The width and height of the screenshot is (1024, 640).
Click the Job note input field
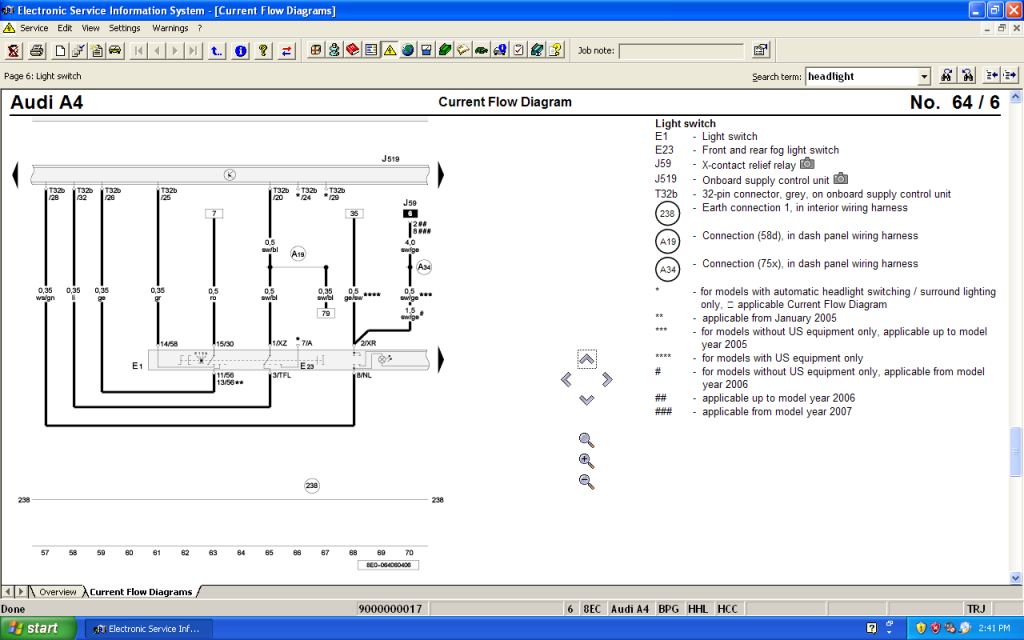coord(681,51)
